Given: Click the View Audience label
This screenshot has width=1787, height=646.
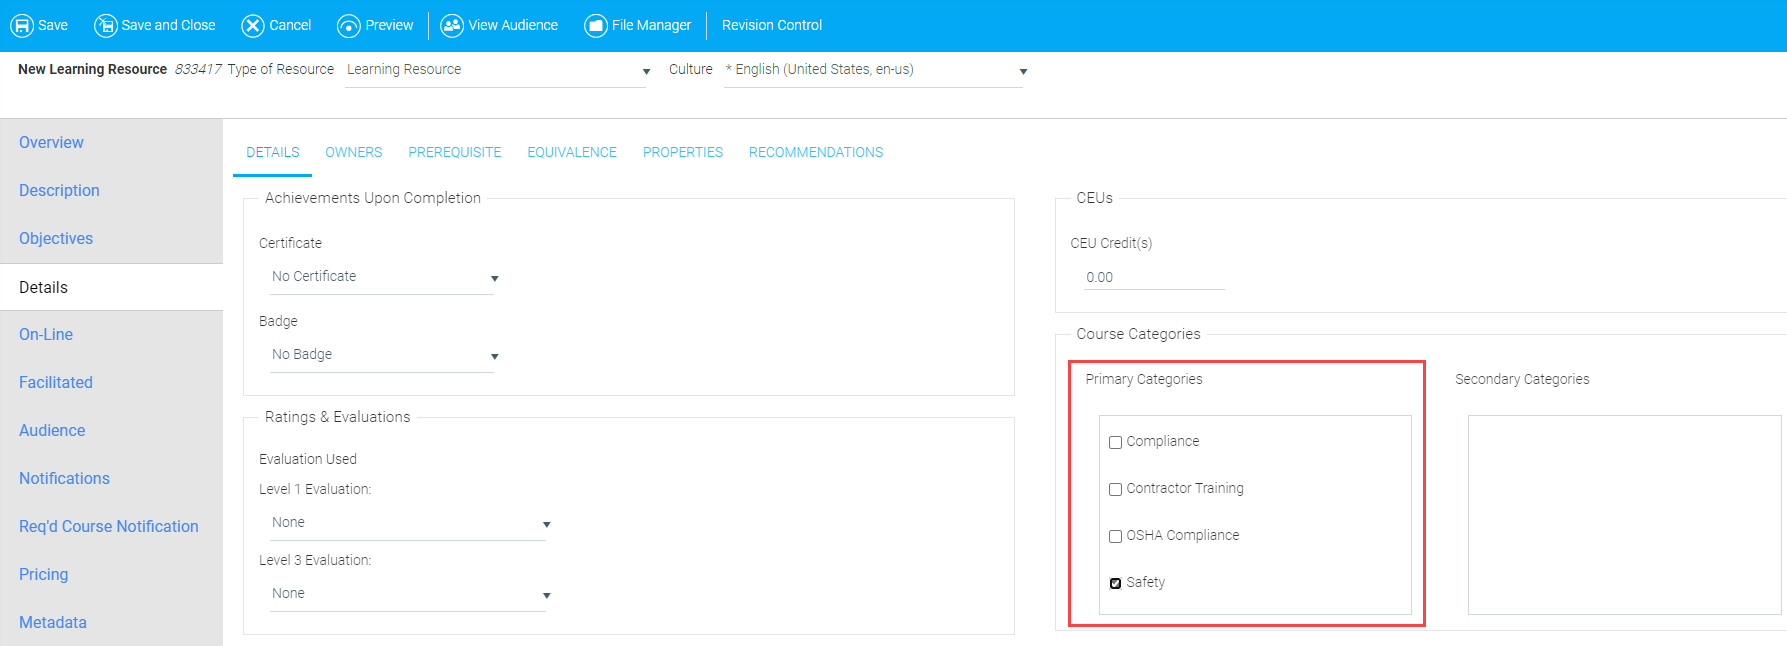Looking at the screenshot, I should click(513, 25).
